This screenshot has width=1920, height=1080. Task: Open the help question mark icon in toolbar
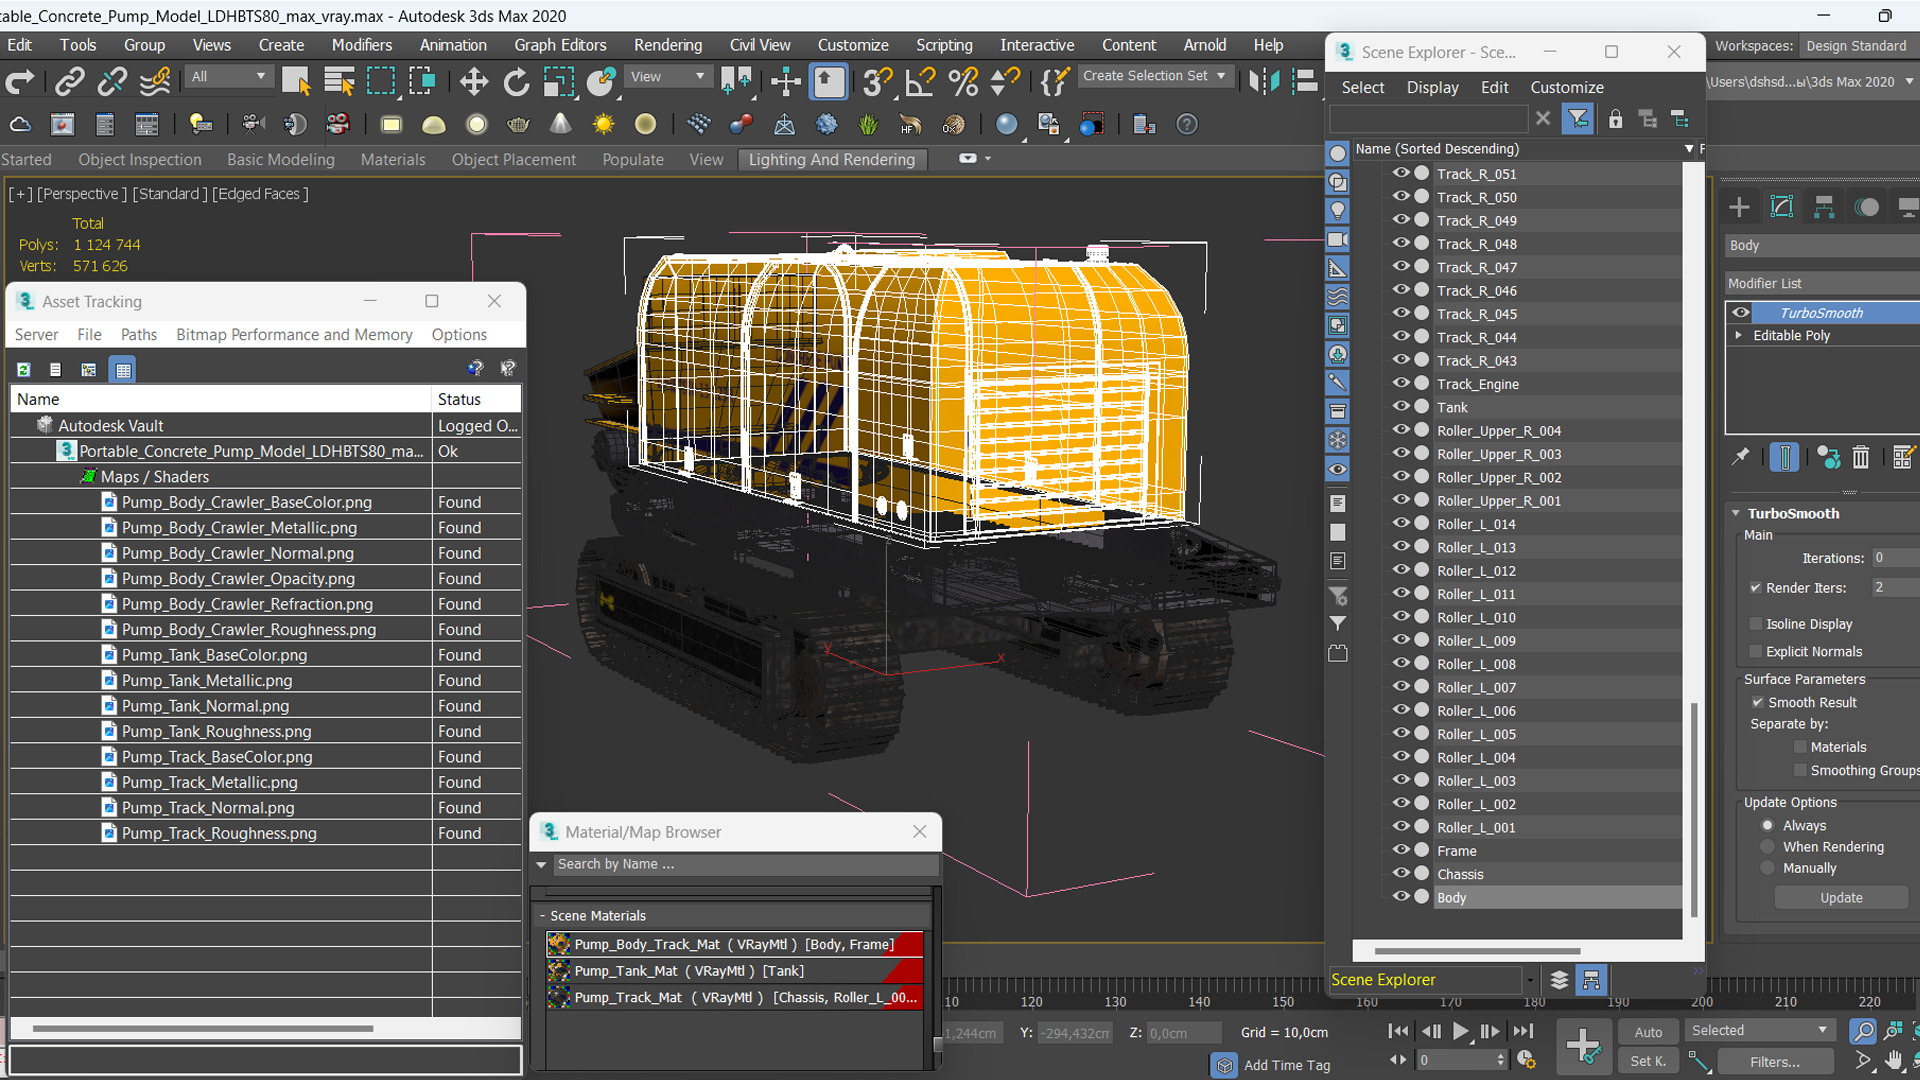coord(1186,124)
